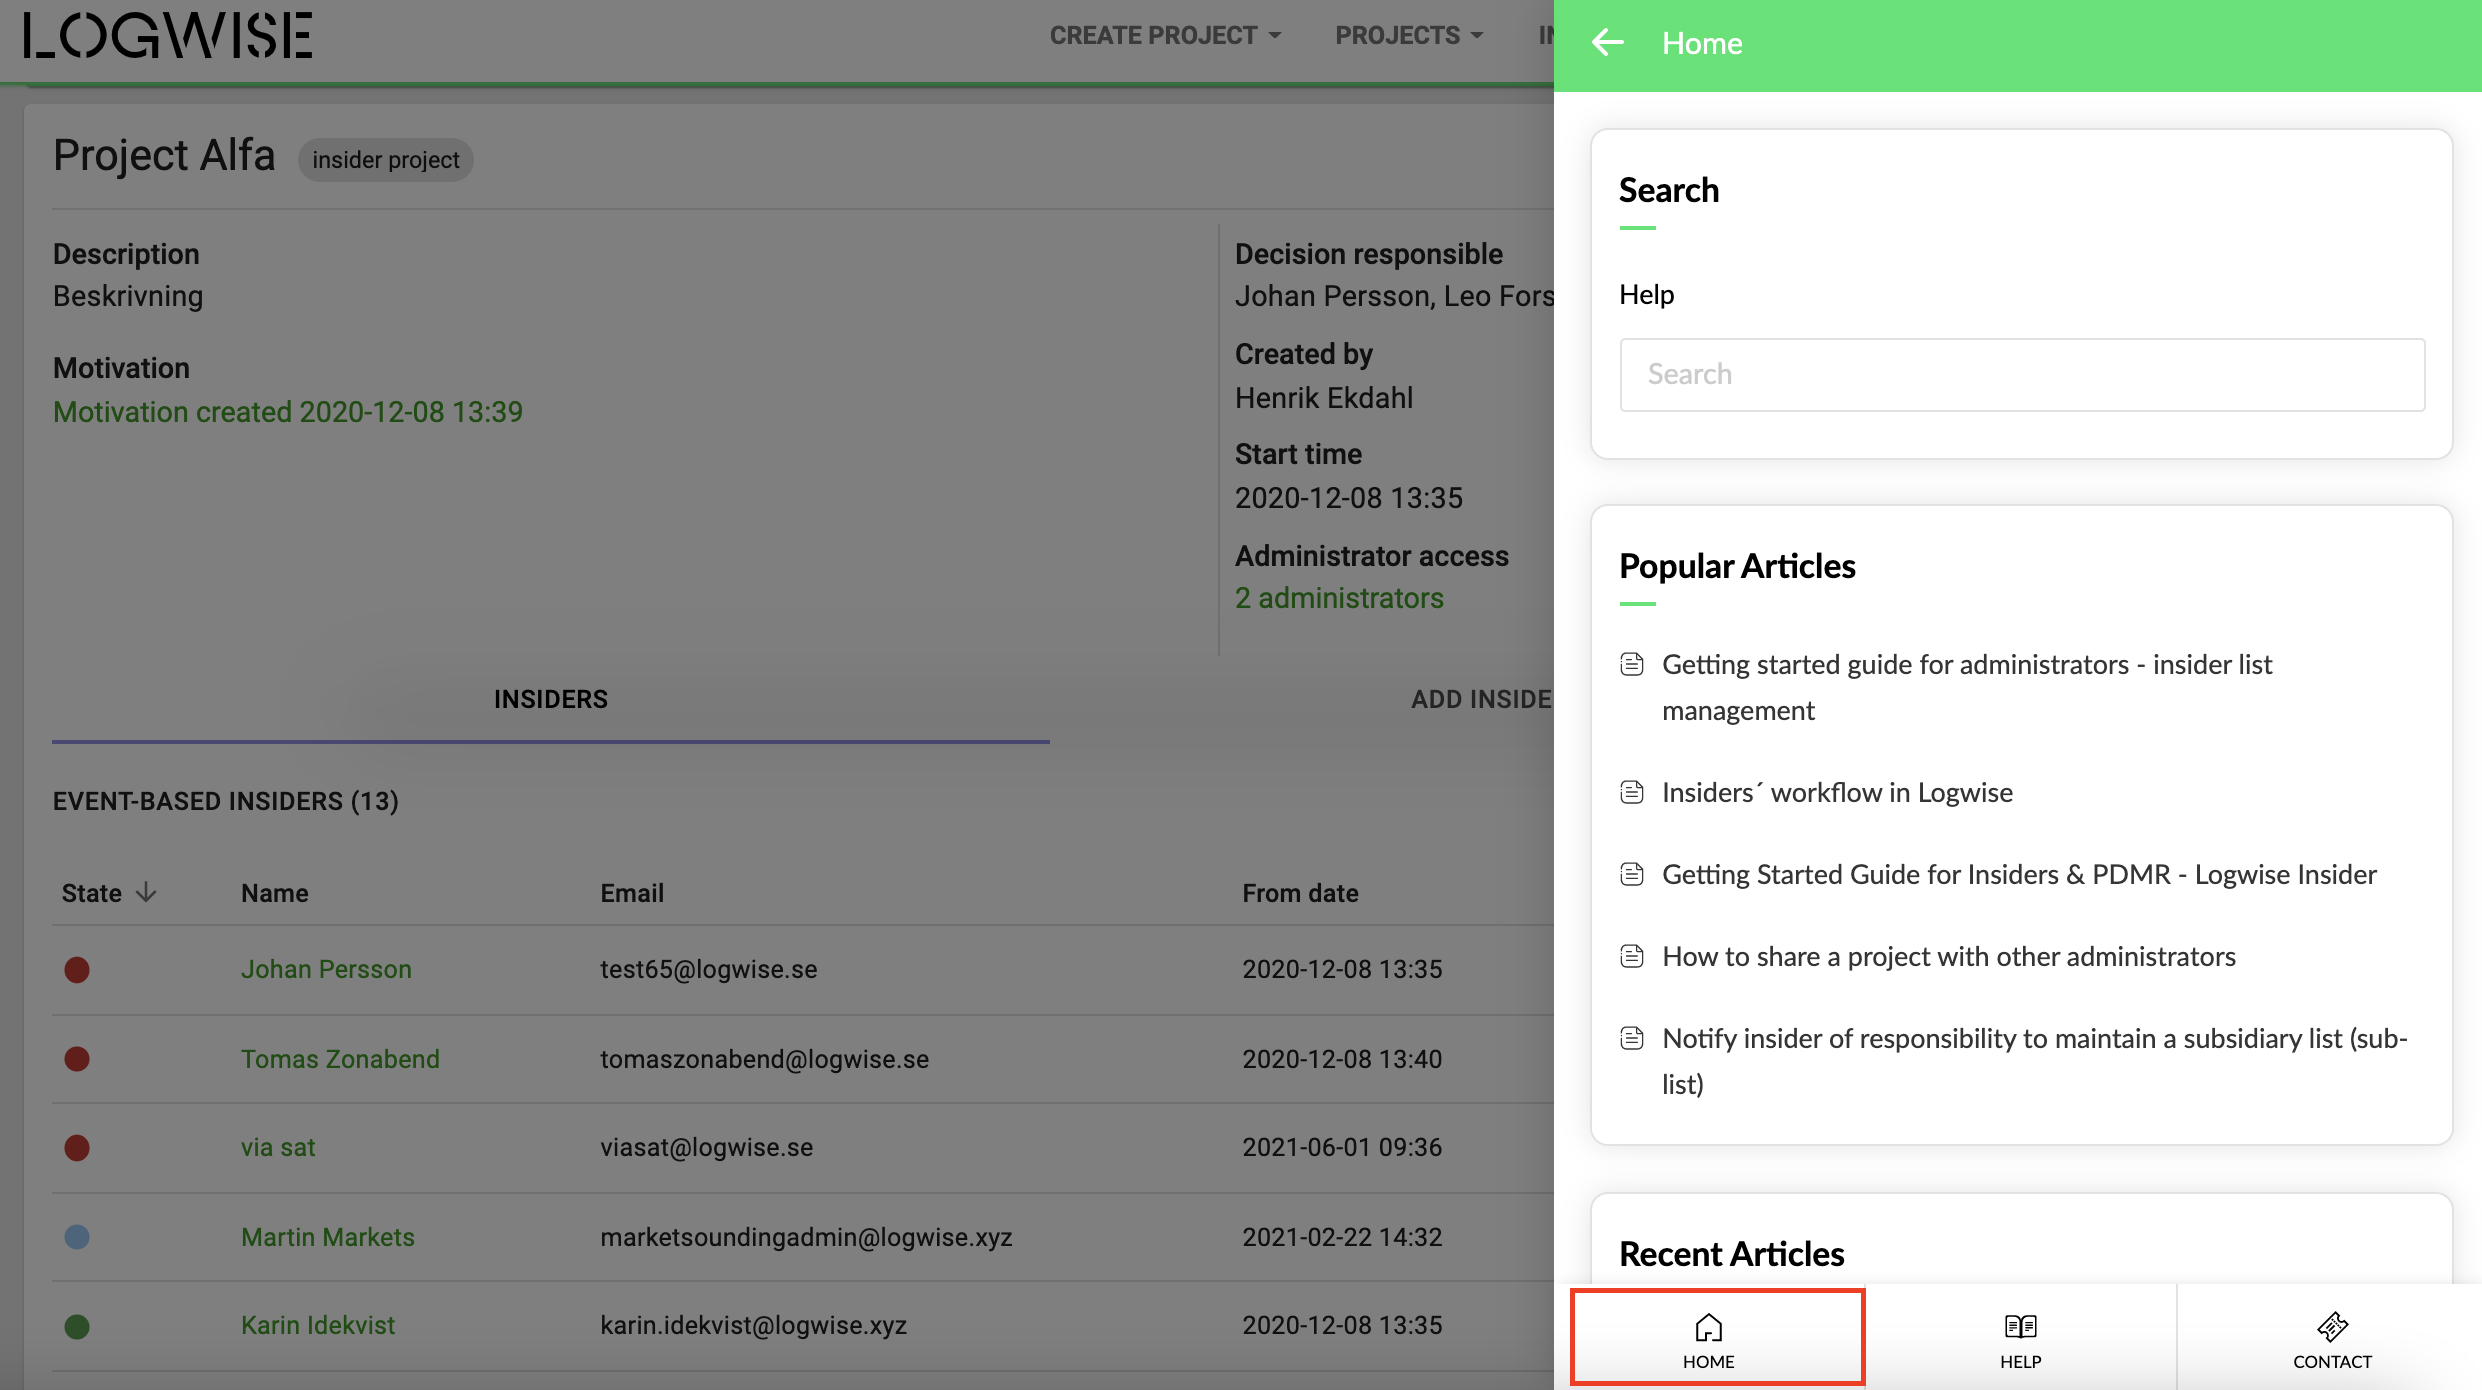The height and width of the screenshot is (1390, 2482).
Task: Open How to share a project article
Action: click(x=1948, y=957)
